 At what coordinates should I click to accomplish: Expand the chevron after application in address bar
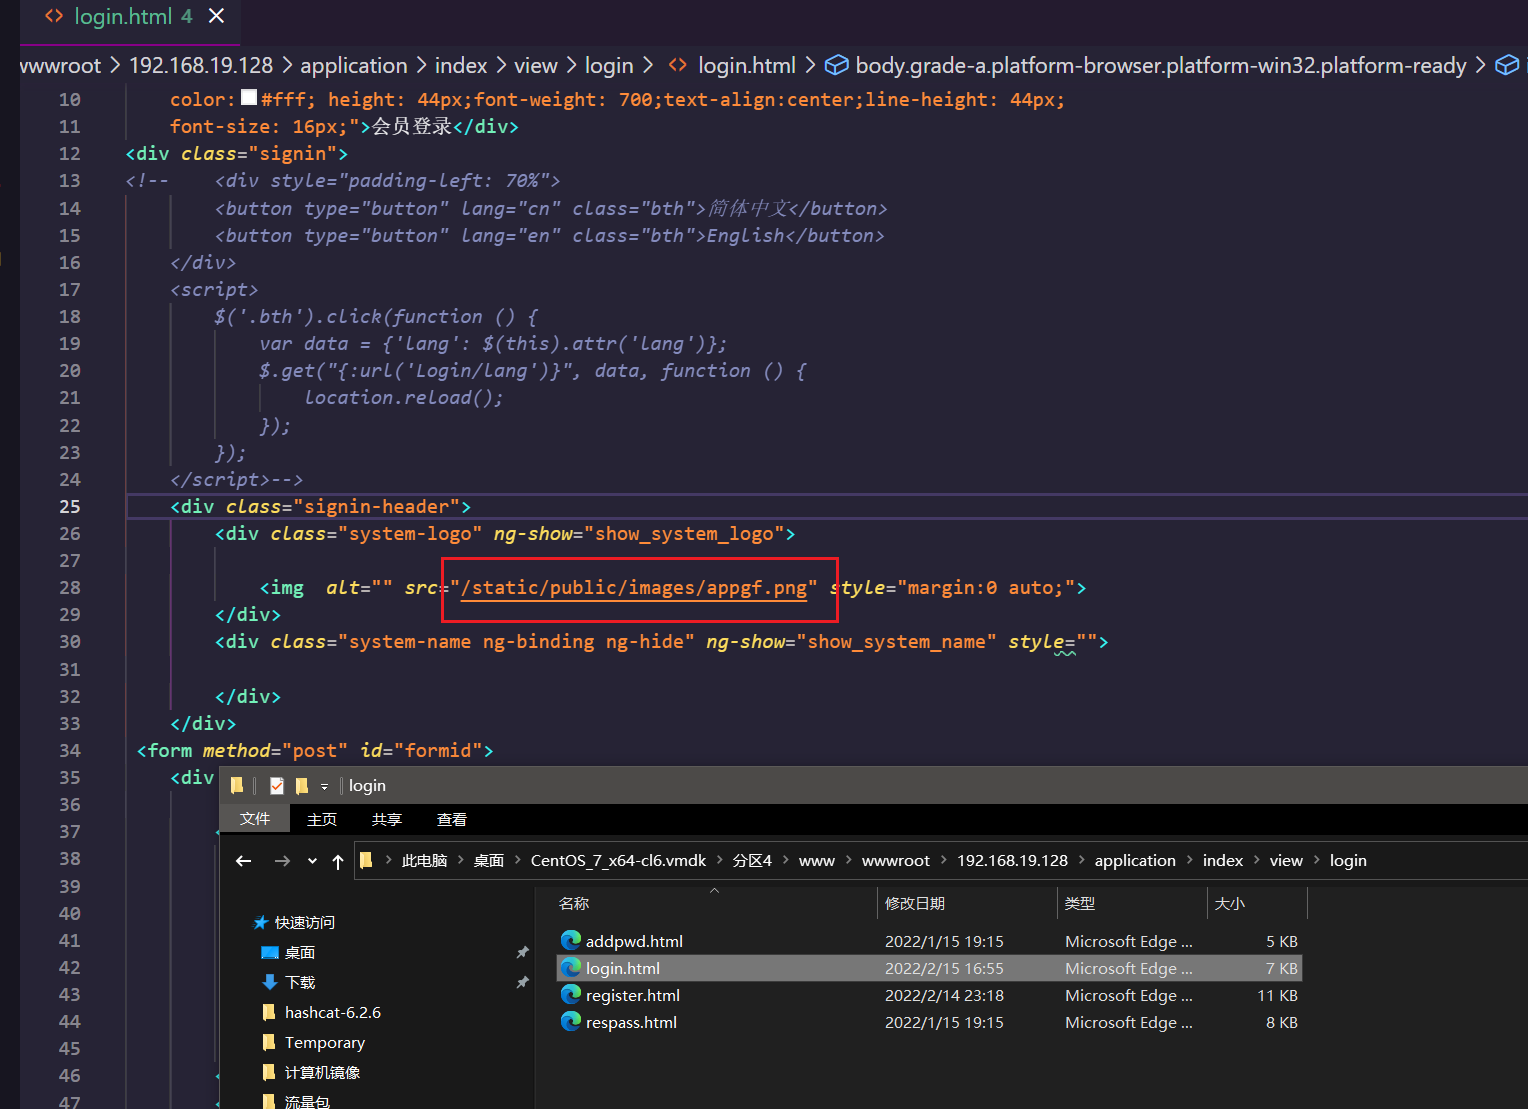(x=1189, y=860)
